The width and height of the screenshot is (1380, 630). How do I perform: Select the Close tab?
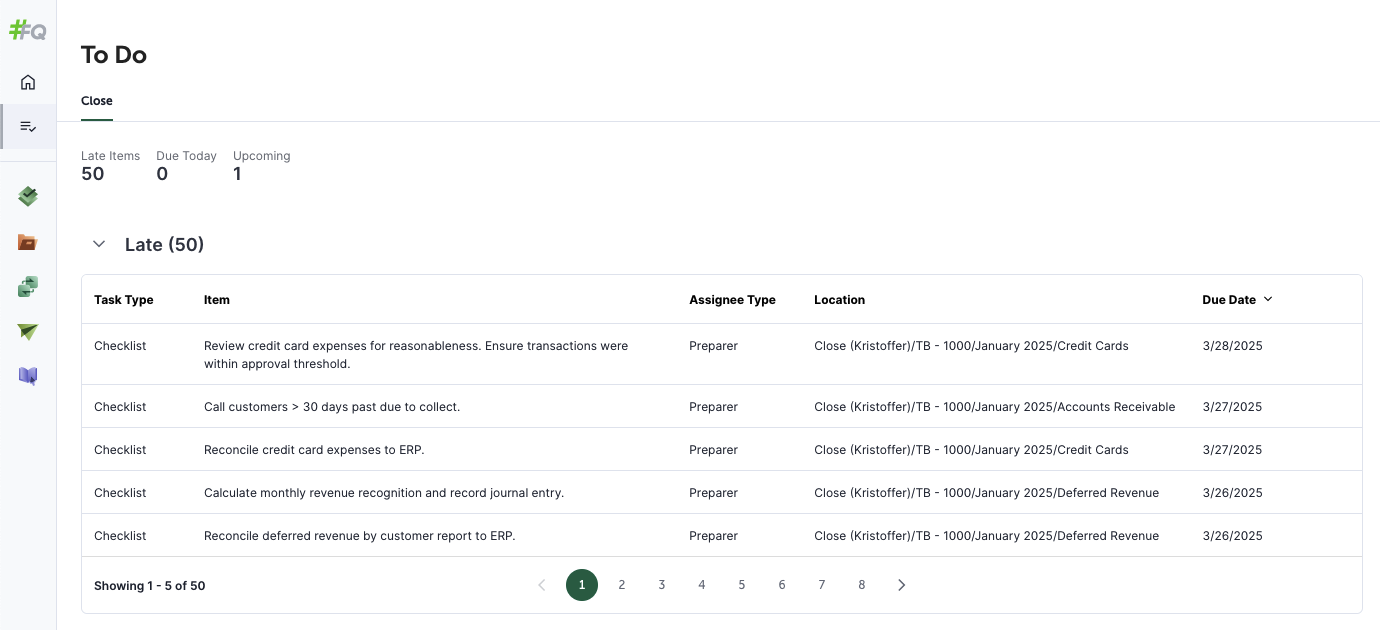97,101
